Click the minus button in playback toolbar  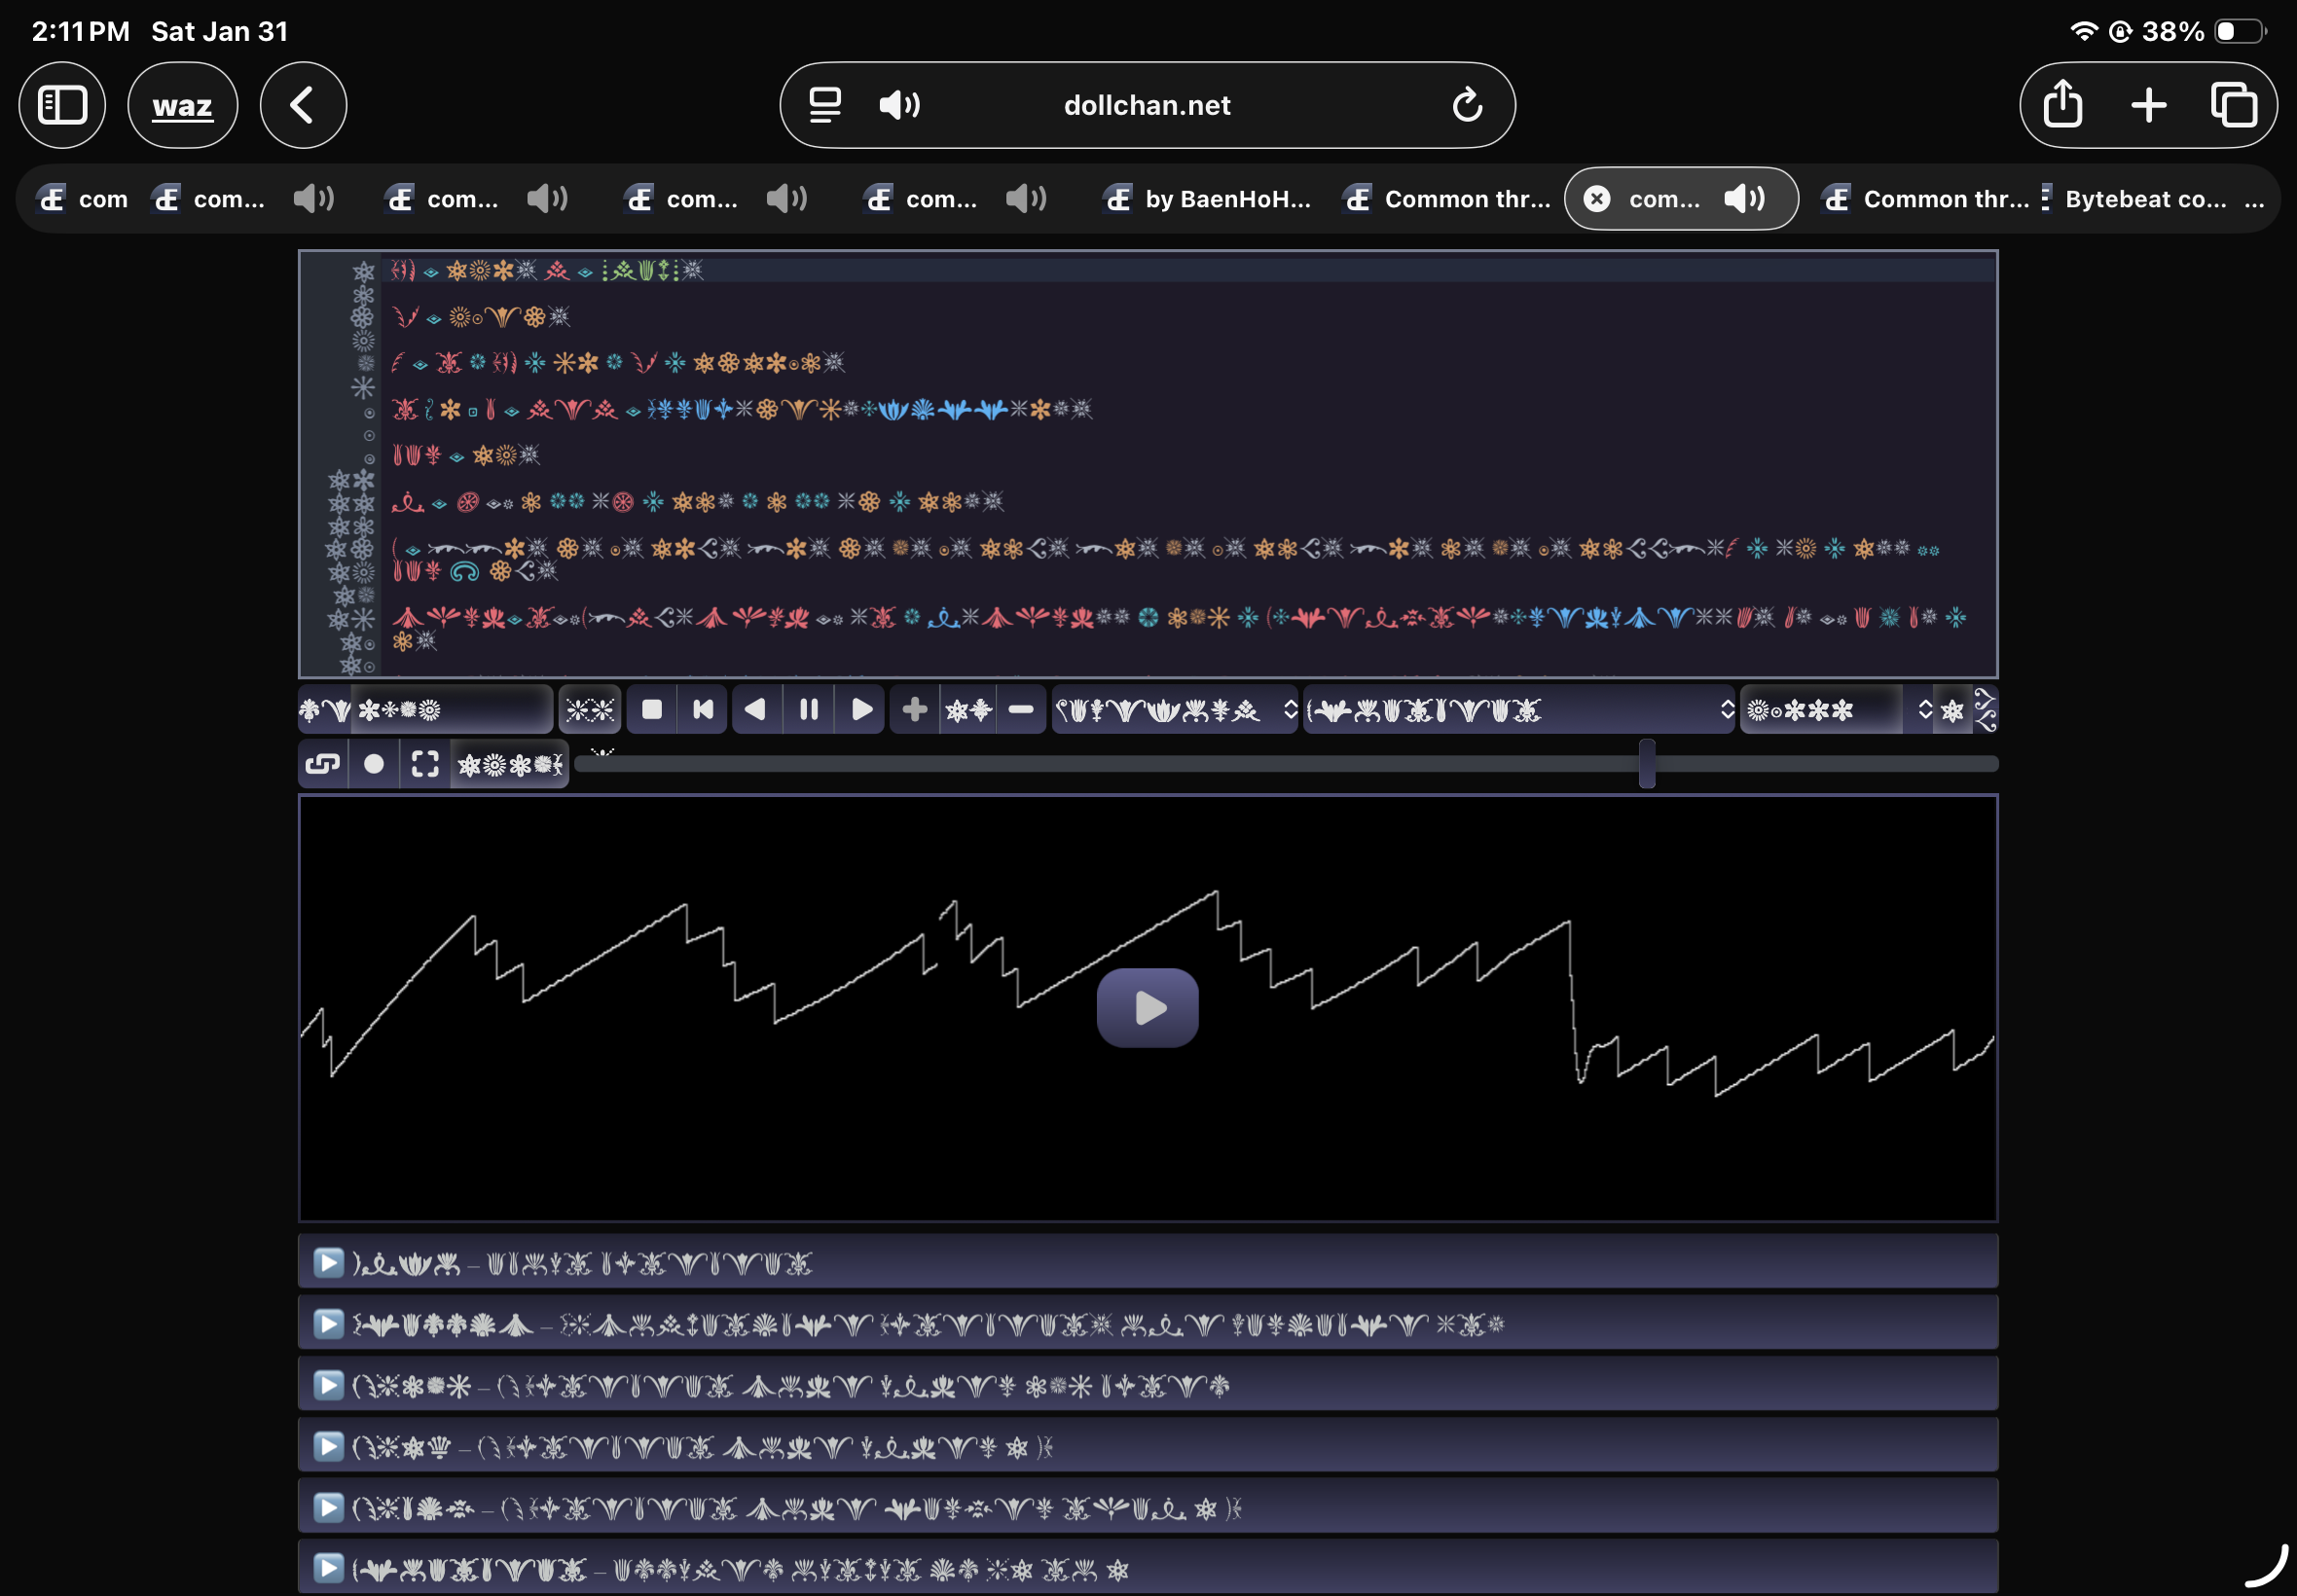[1021, 710]
